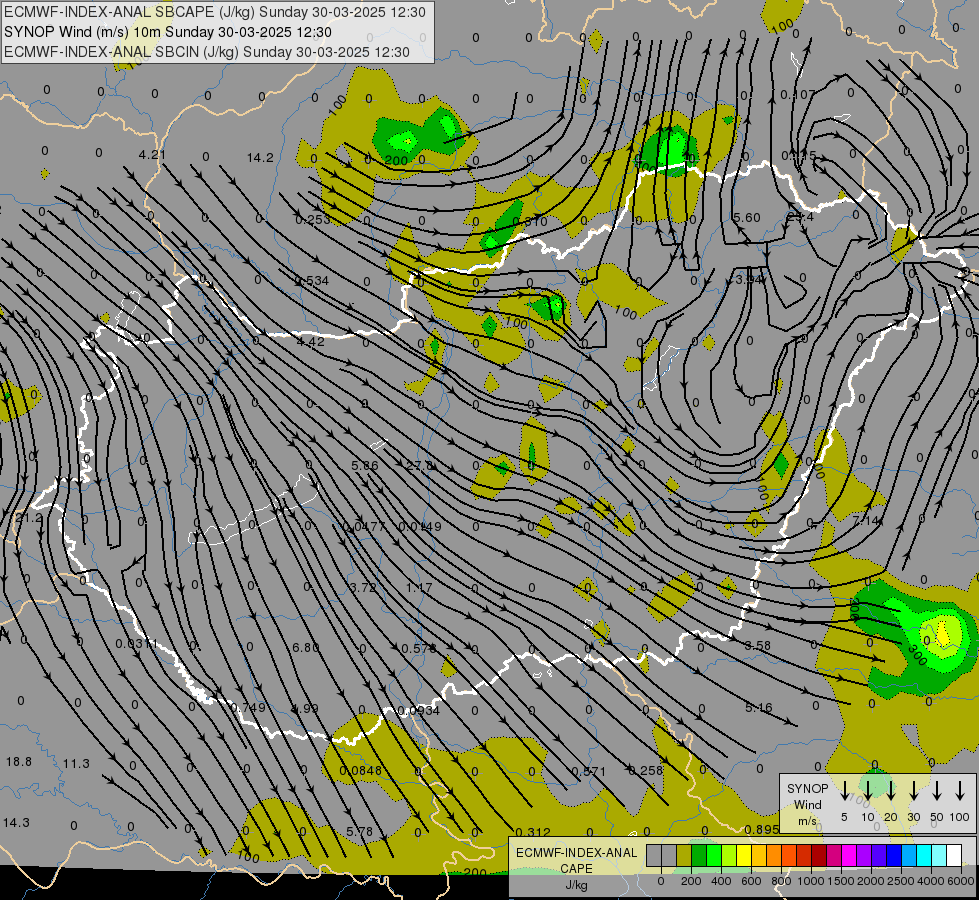The image size is (979, 900).
Task: Click the 1000 tick label on CAPE colorbar
Action: point(811,881)
